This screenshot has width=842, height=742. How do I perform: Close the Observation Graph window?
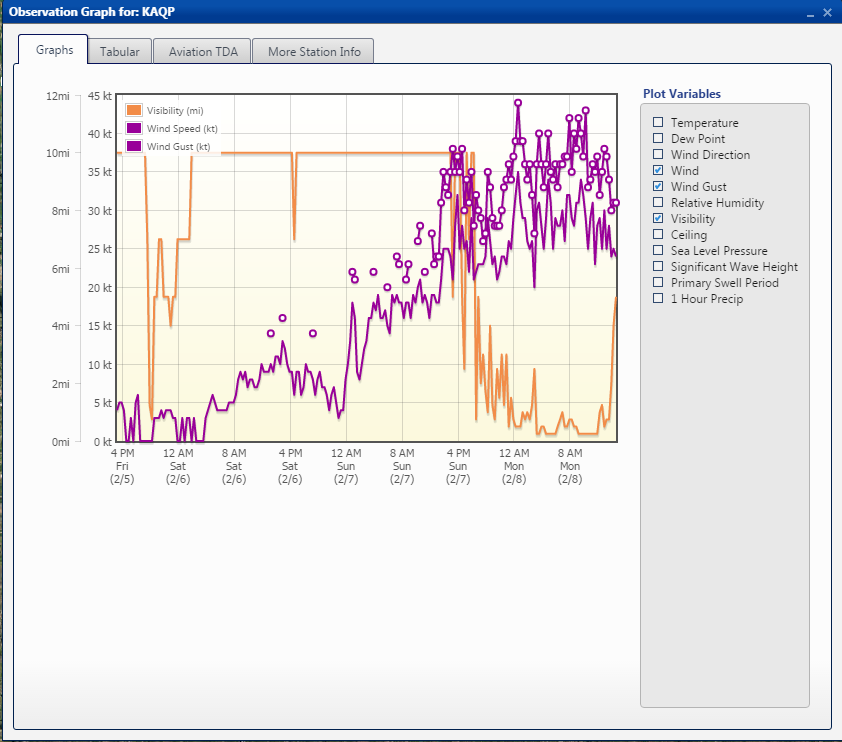tap(827, 12)
